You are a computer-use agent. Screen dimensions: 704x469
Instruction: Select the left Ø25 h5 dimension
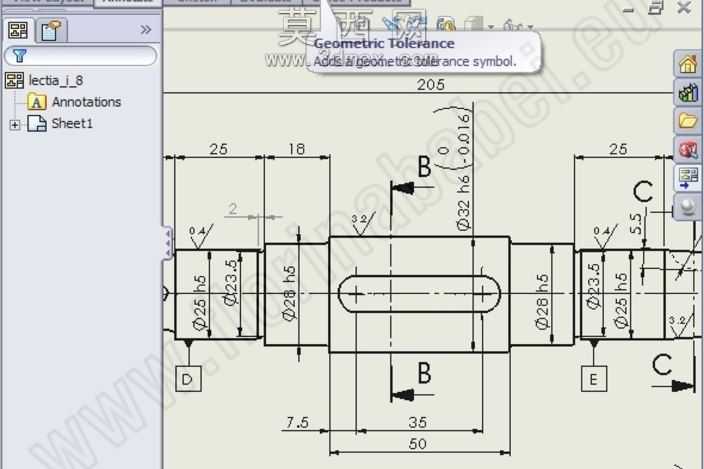(x=200, y=302)
